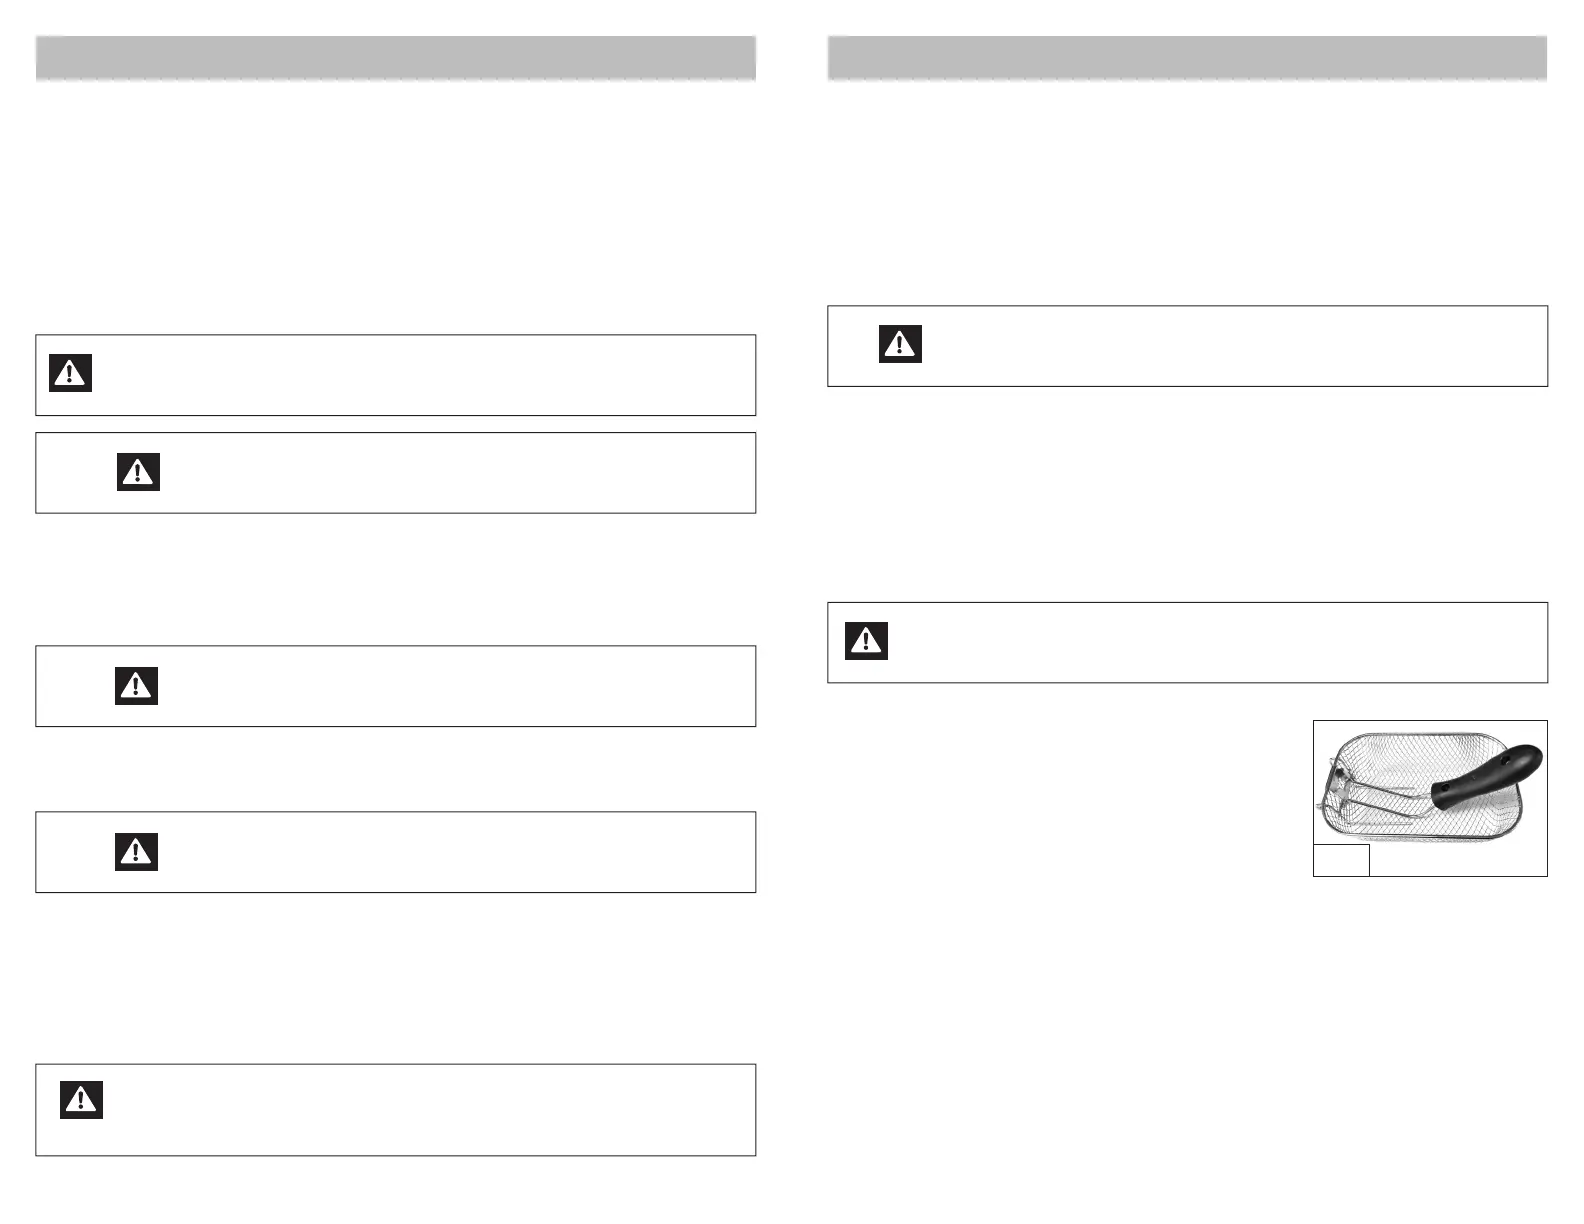Screen dimensions: 1584x1224
Task: Click the lower warning icon on the right page
Action: [x=866, y=640]
